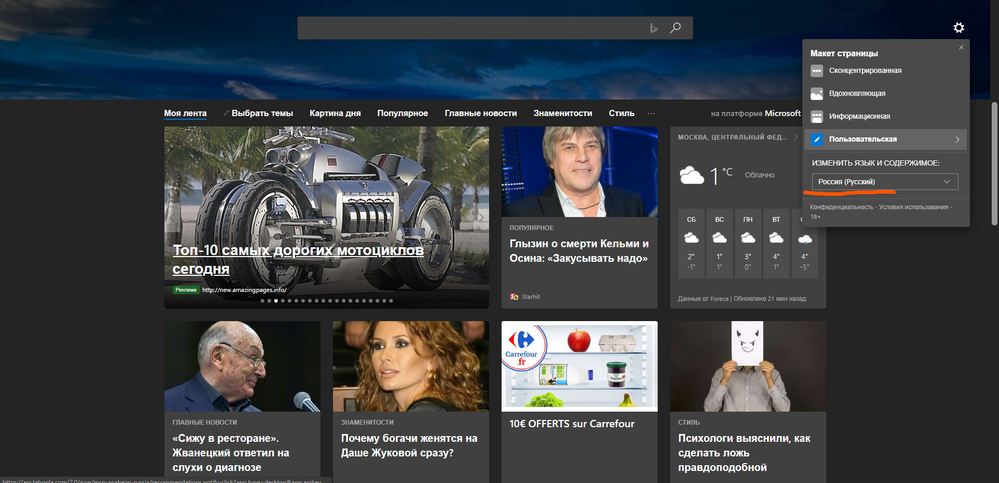The width and height of the screenshot is (999, 483).
Task: Switch to the Знаменитости tab
Action: pyautogui.click(x=563, y=113)
